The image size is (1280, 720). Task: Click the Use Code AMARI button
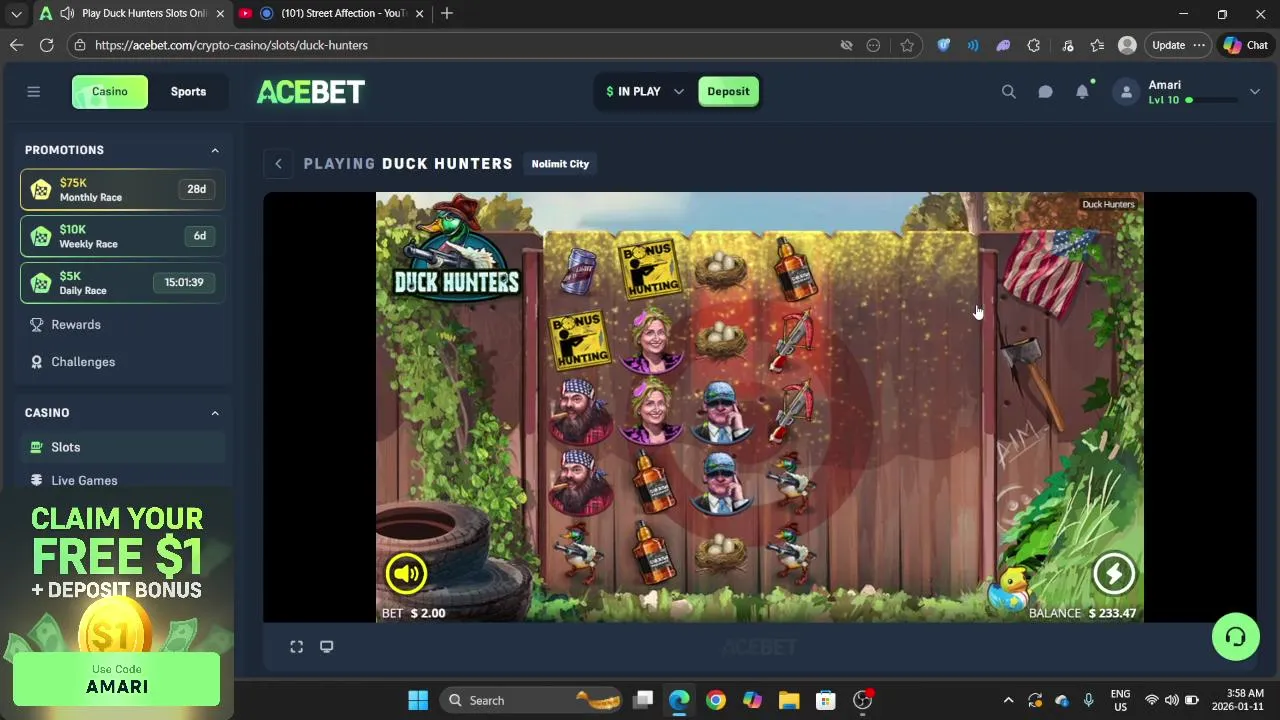[117, 679]
